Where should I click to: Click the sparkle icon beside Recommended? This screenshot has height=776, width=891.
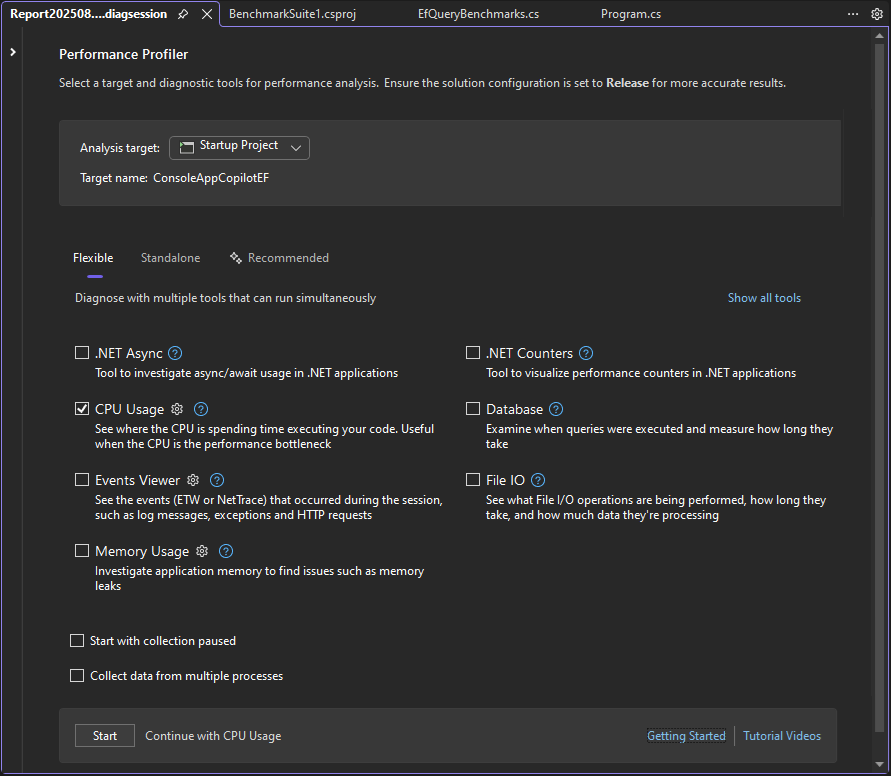click(x=236, y=257)
